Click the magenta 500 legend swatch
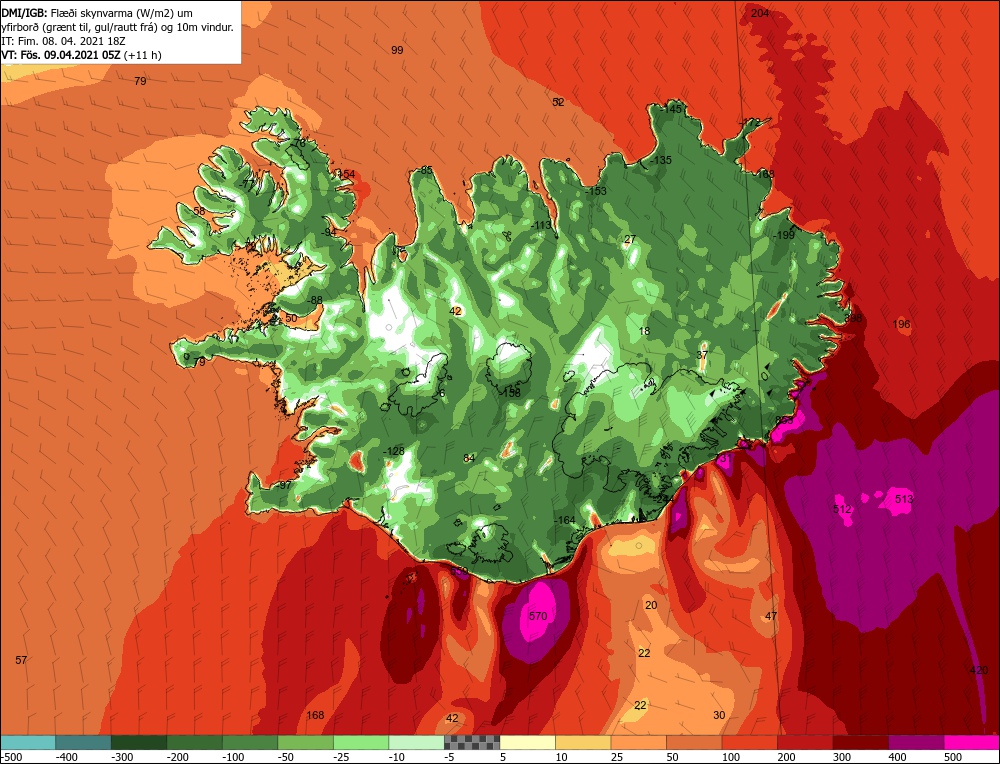The width and height of the screenshot is (1000, 764). click(x=971, y=742)
